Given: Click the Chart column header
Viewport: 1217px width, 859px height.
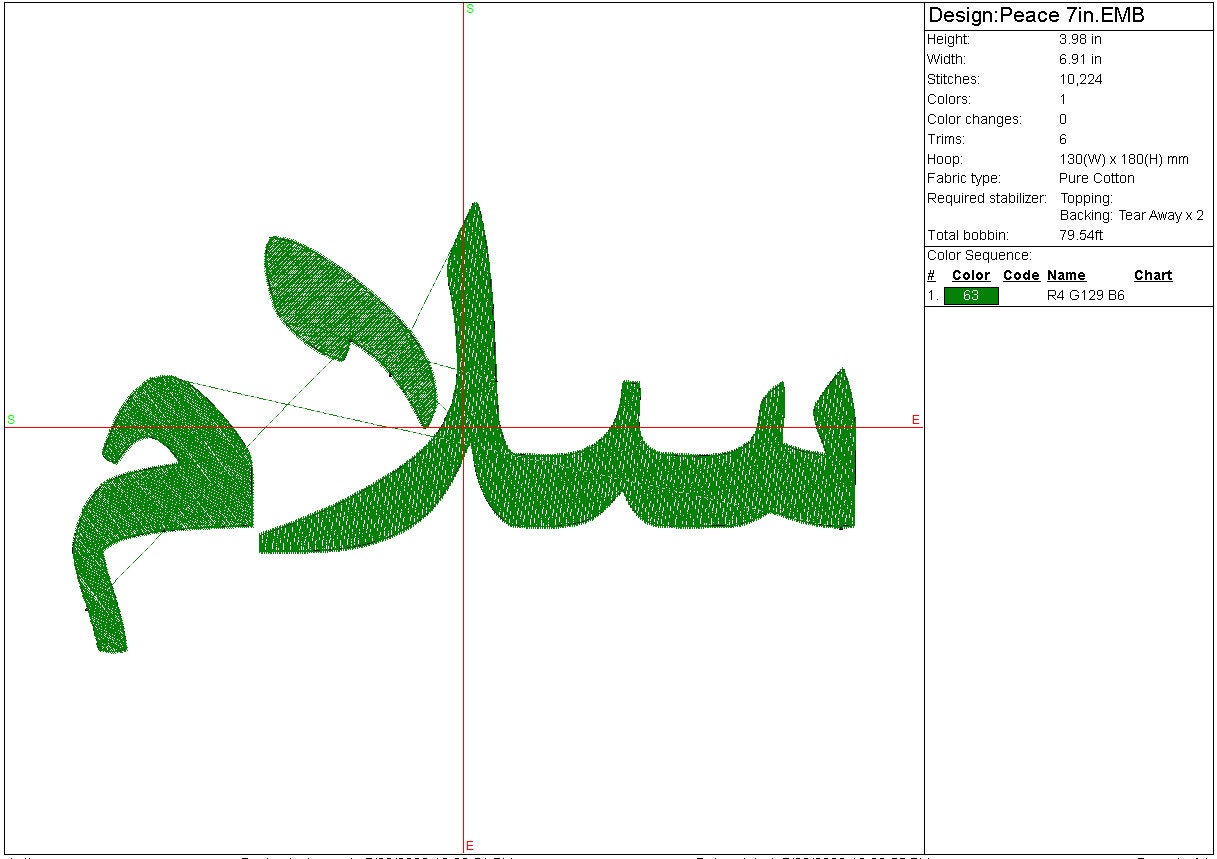Looking at the screenshot, I should [1153, 276].
